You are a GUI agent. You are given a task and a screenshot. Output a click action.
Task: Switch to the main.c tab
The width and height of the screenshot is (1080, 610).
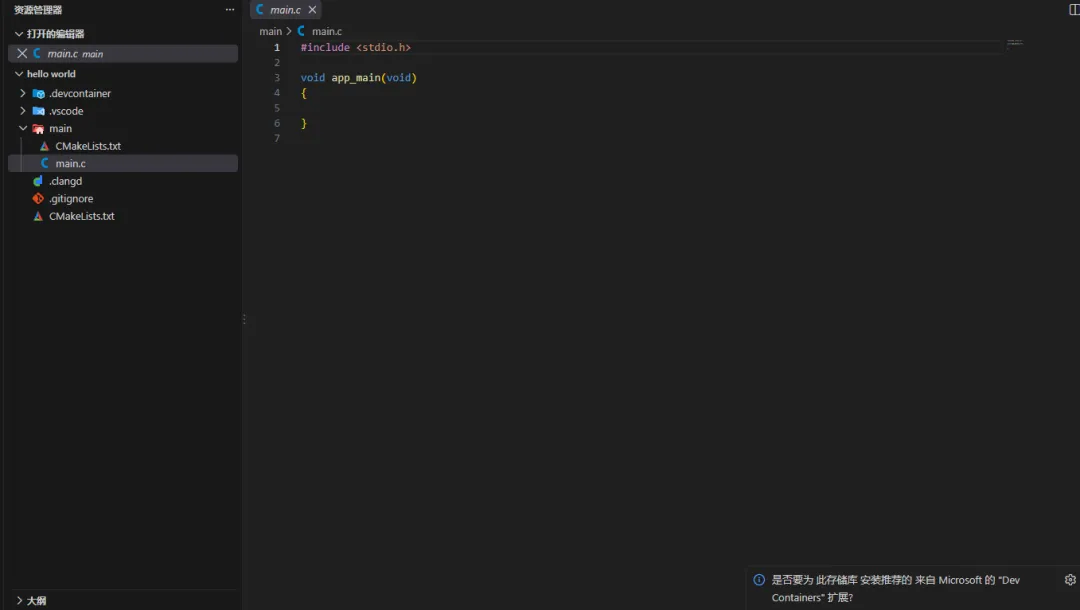285,10
